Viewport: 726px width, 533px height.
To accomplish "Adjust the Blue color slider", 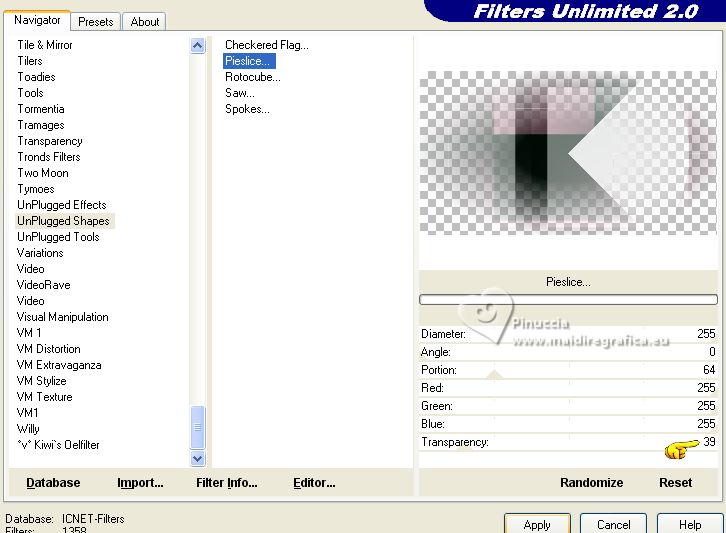I will pyautogui.click(x=568, y=424).
